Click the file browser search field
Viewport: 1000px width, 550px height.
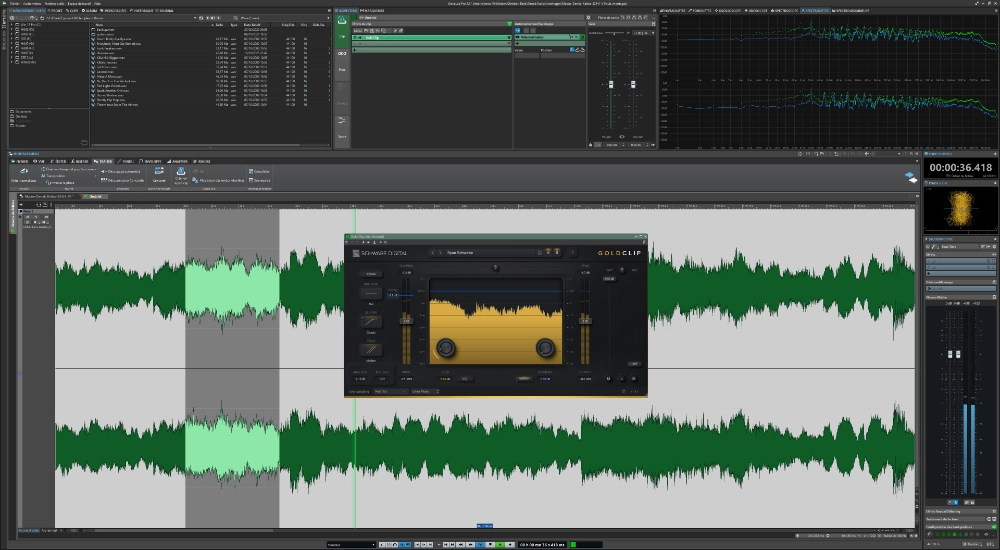tap(283, 18)
